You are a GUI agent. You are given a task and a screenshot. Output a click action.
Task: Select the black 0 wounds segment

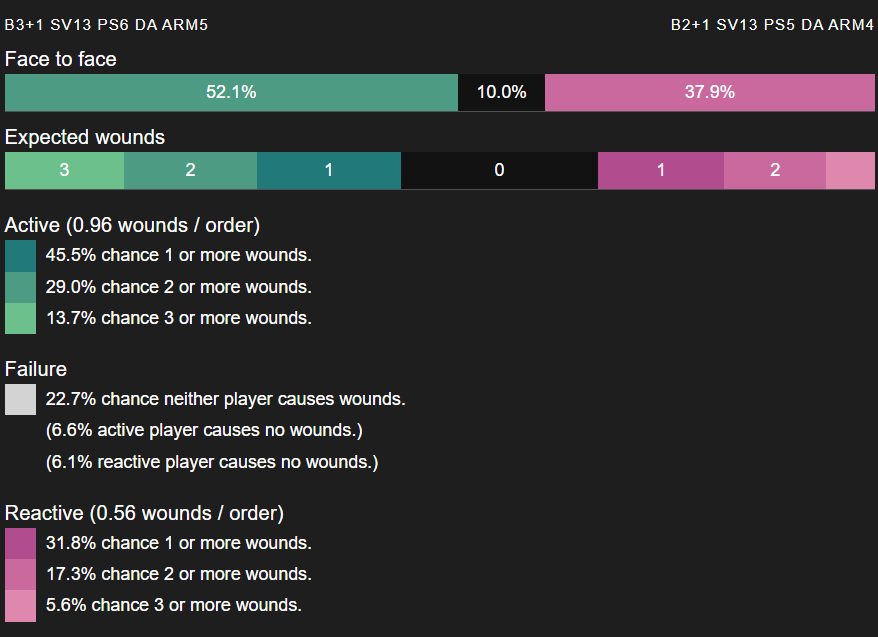(499, 170)
